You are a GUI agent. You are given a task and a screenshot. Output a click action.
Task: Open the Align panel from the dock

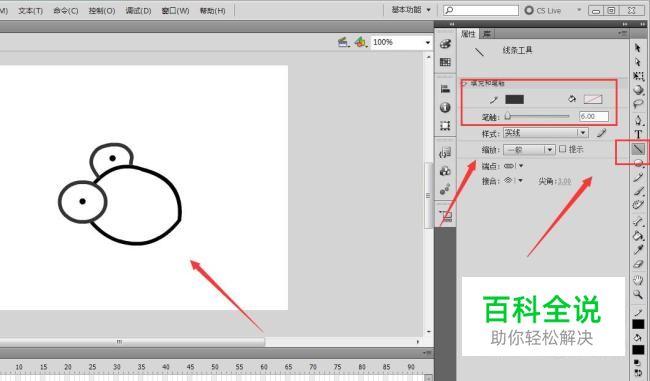445,89
